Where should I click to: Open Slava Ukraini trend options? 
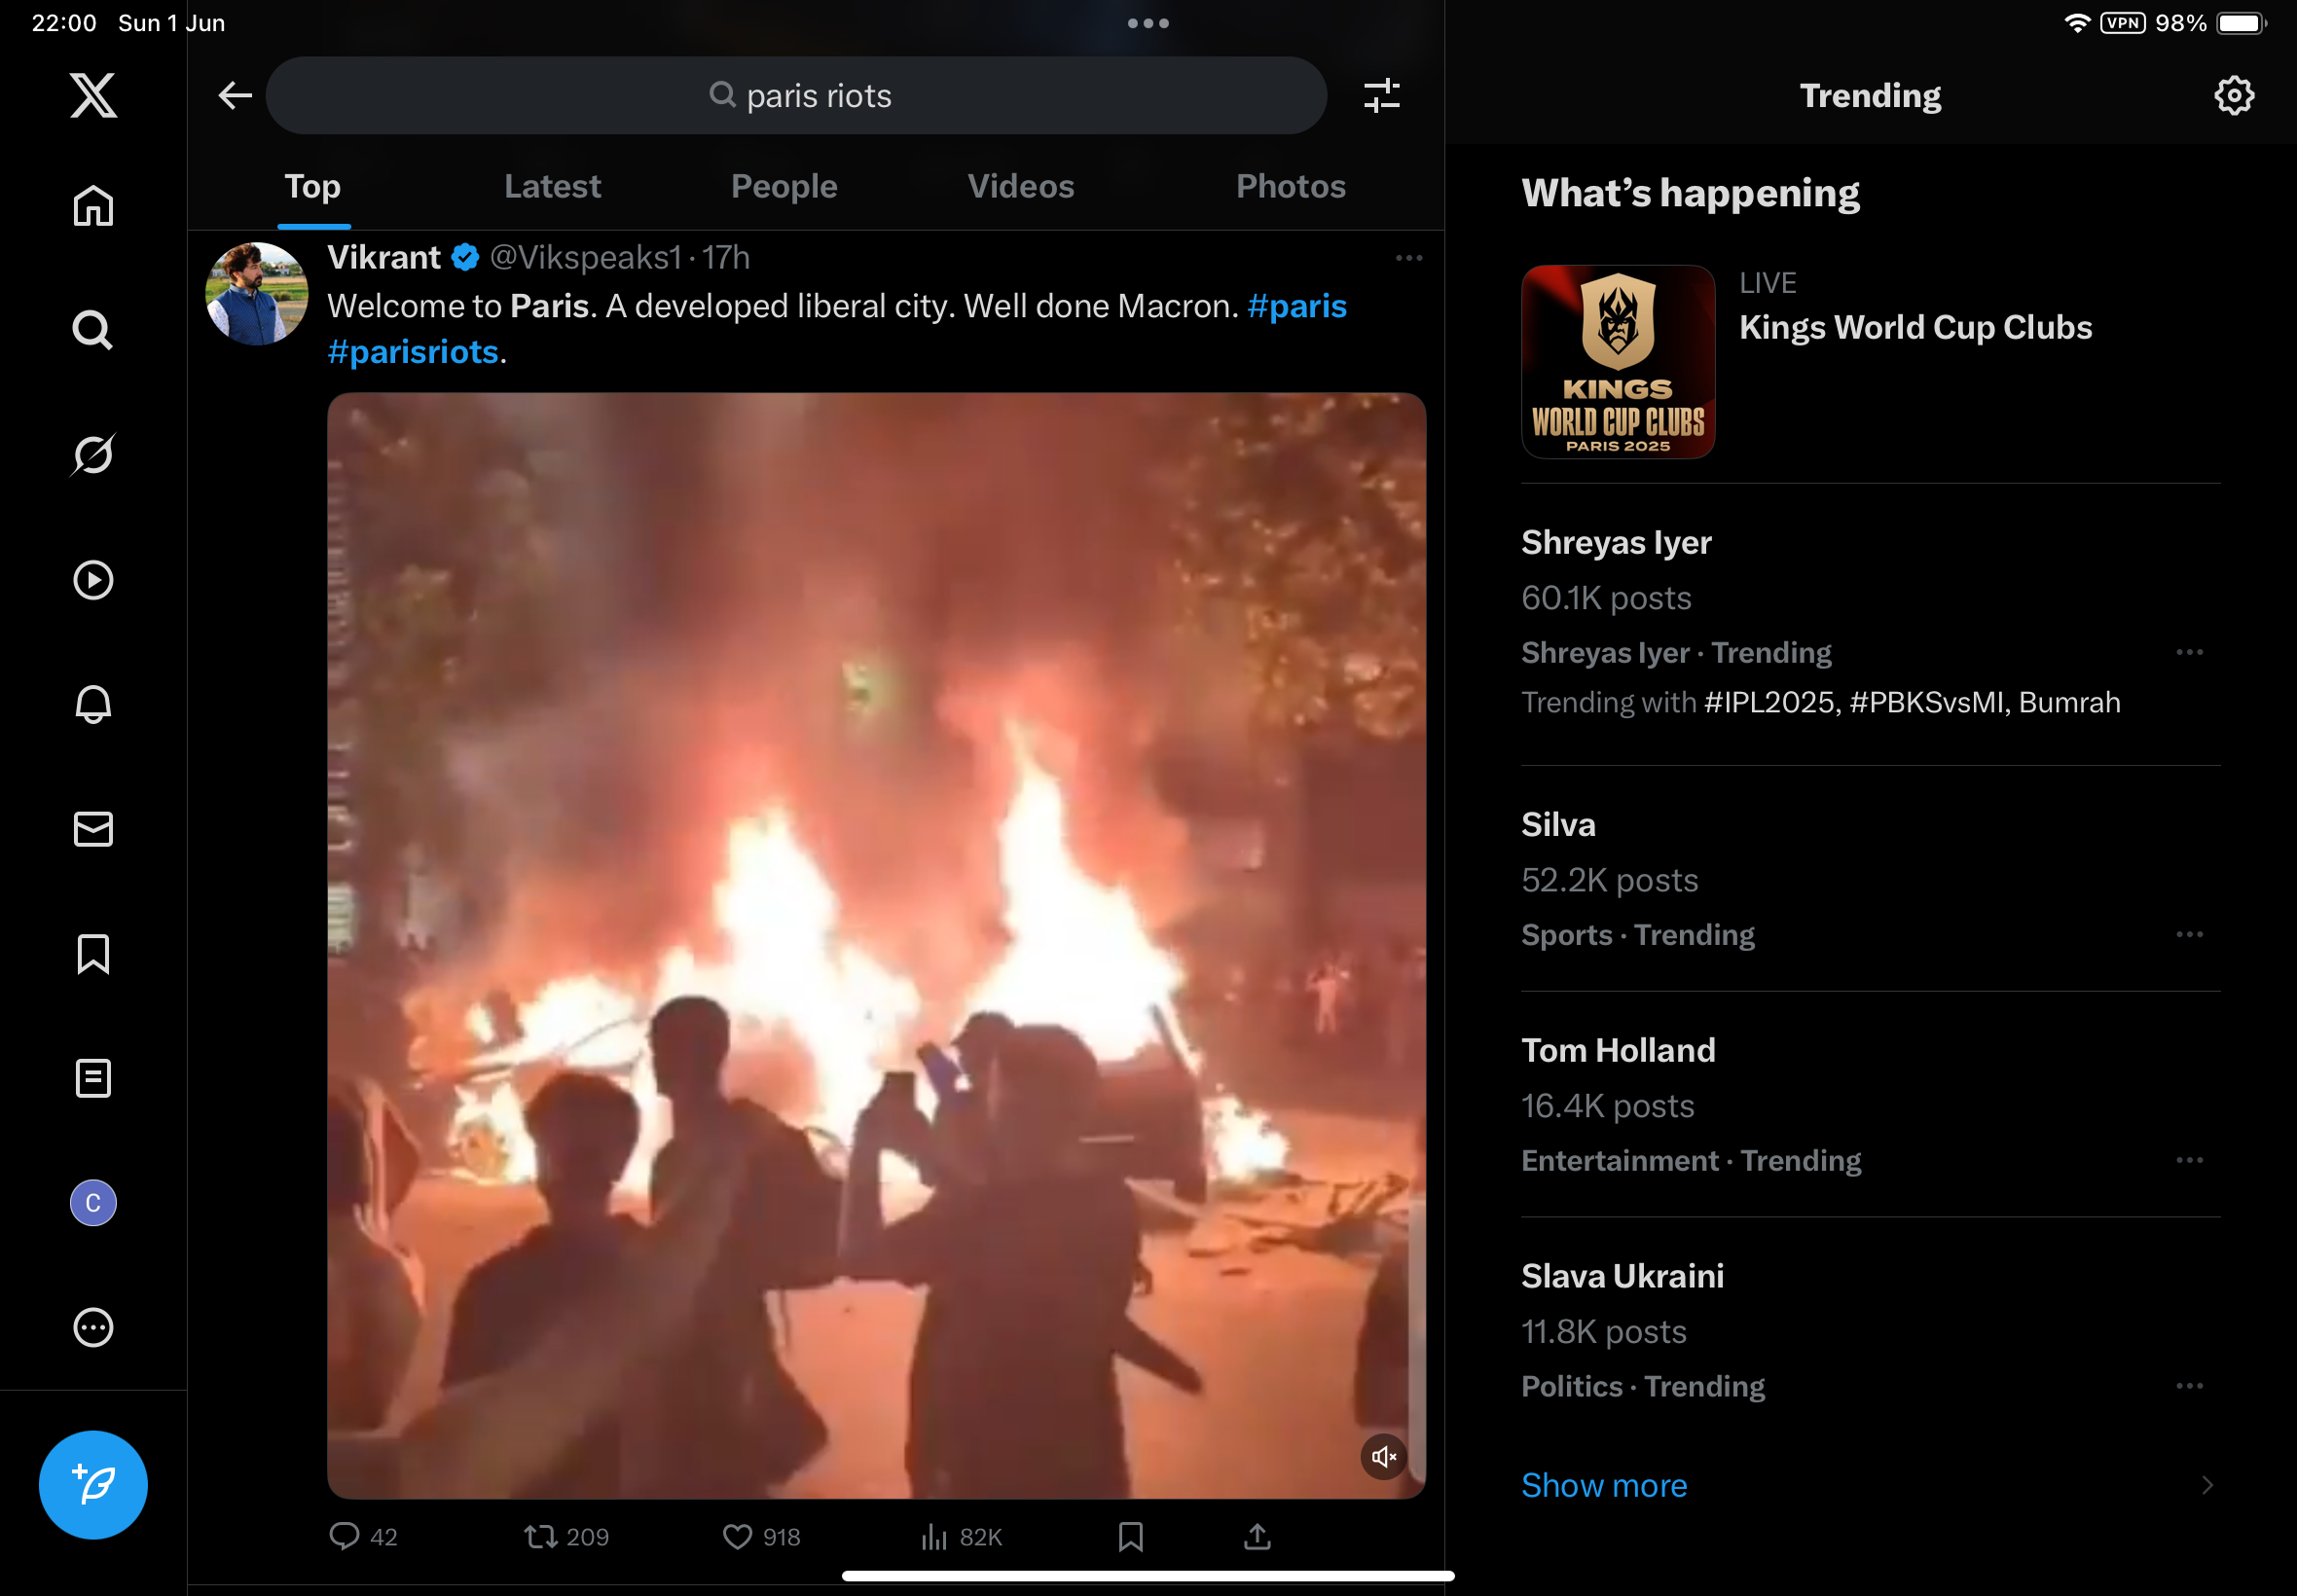click(x=2189, y=1387)
